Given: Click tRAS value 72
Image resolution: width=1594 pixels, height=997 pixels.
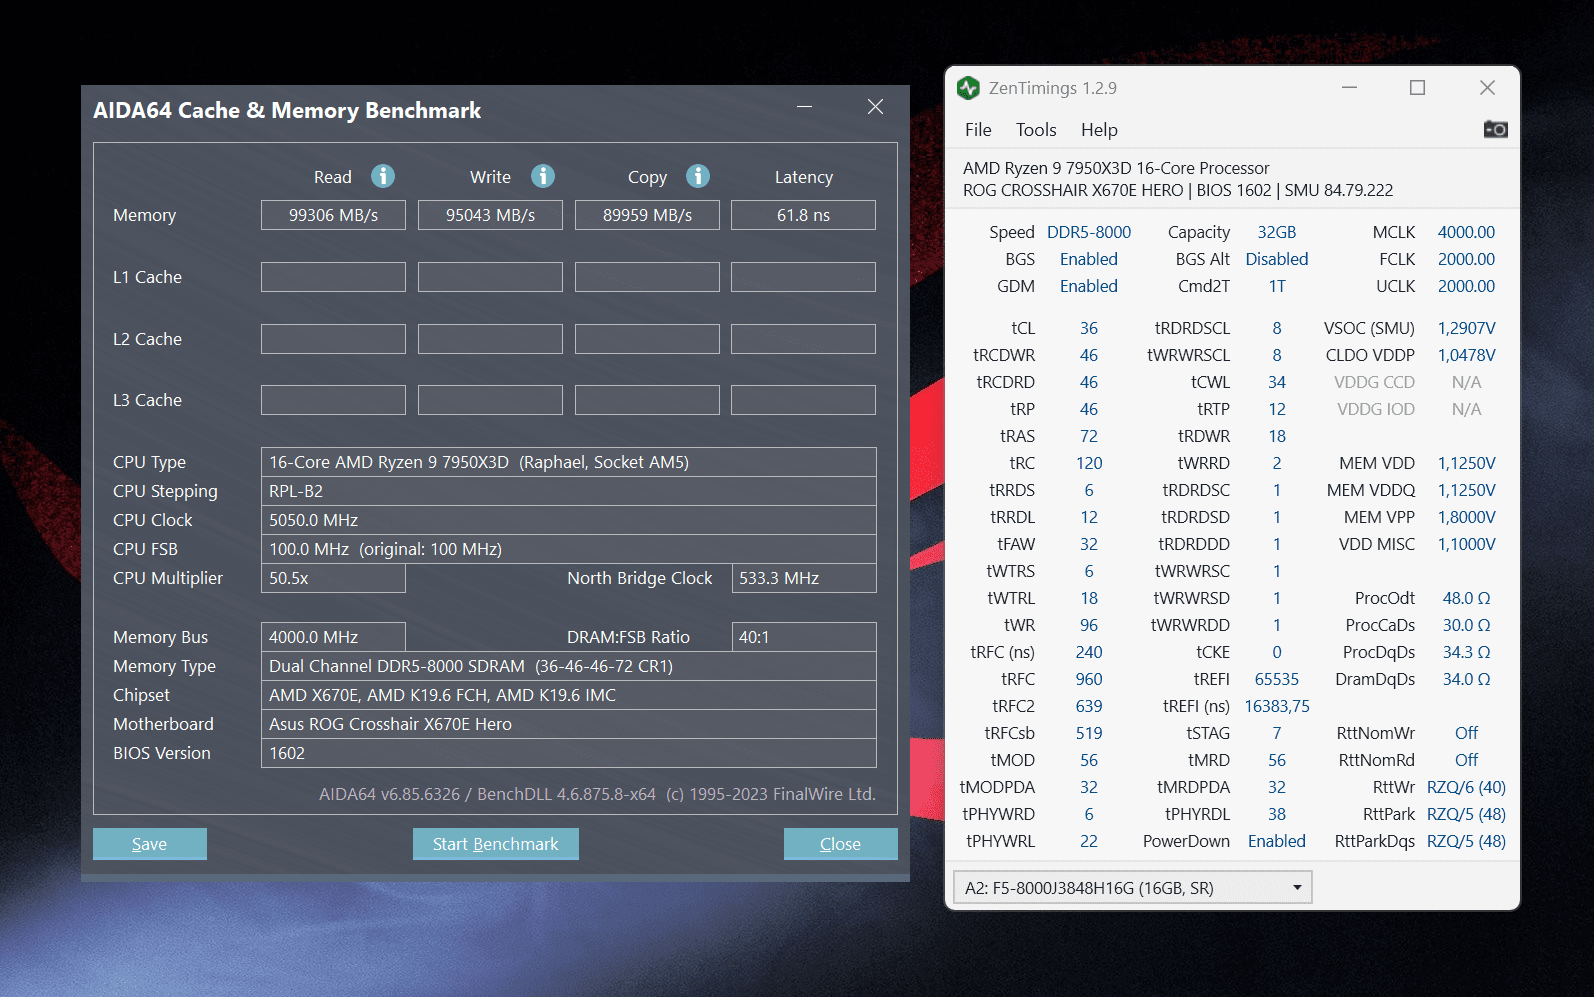Looking at the screenshot, I should point(1089,436).
